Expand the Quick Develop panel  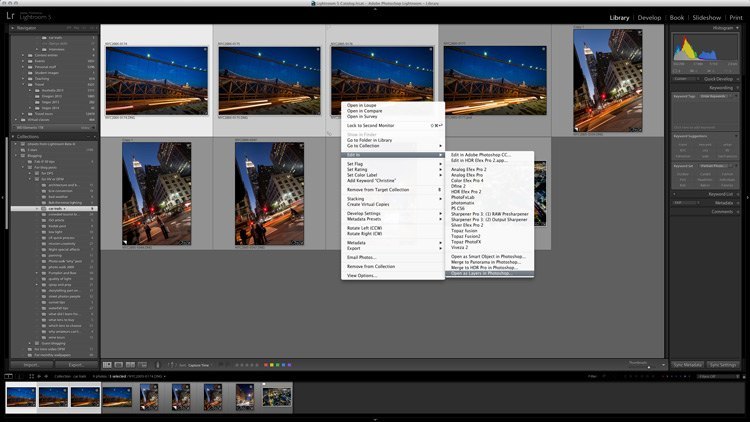738,79
